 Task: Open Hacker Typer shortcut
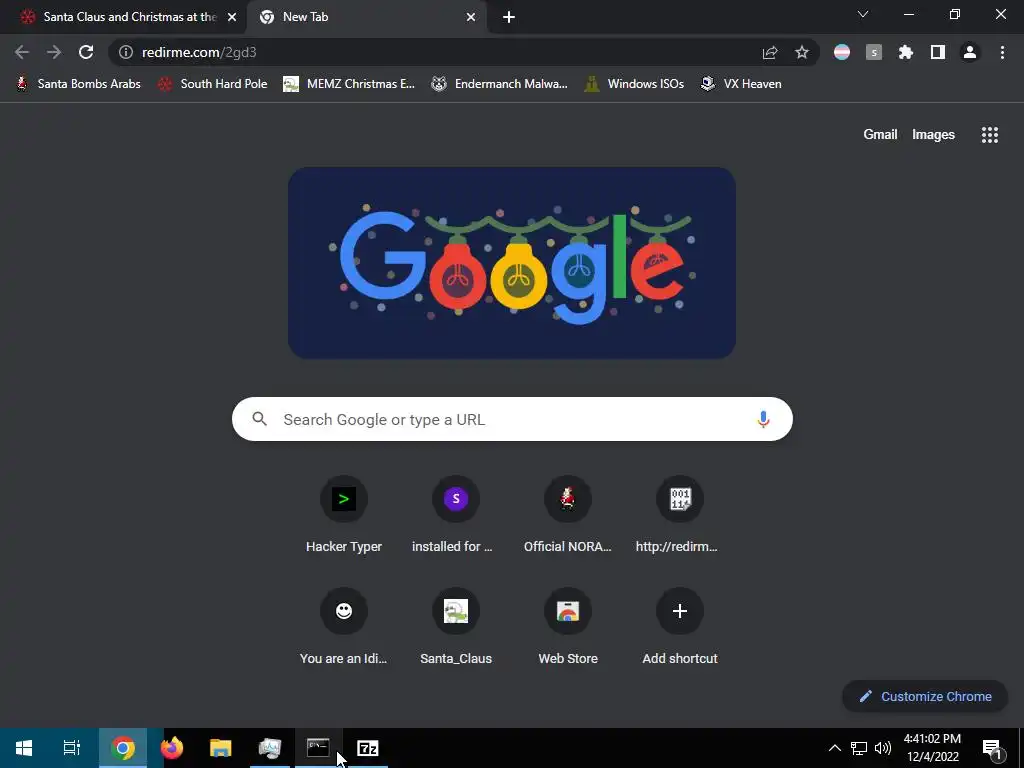click(344, 516)
